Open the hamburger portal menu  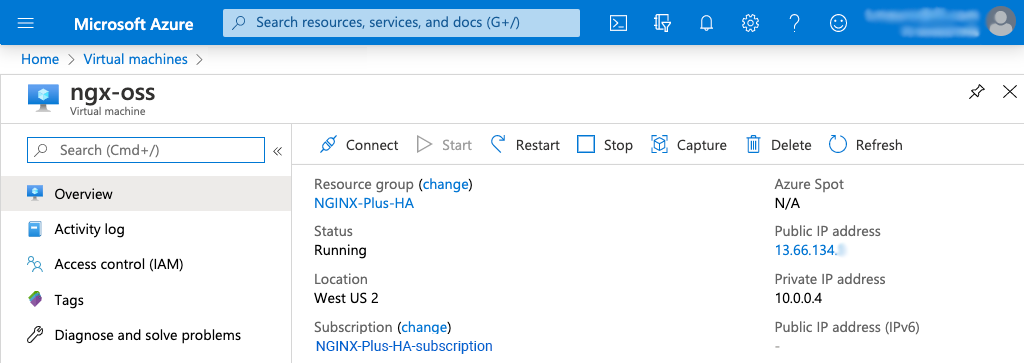pyautogui.click(x=25, y=24)
